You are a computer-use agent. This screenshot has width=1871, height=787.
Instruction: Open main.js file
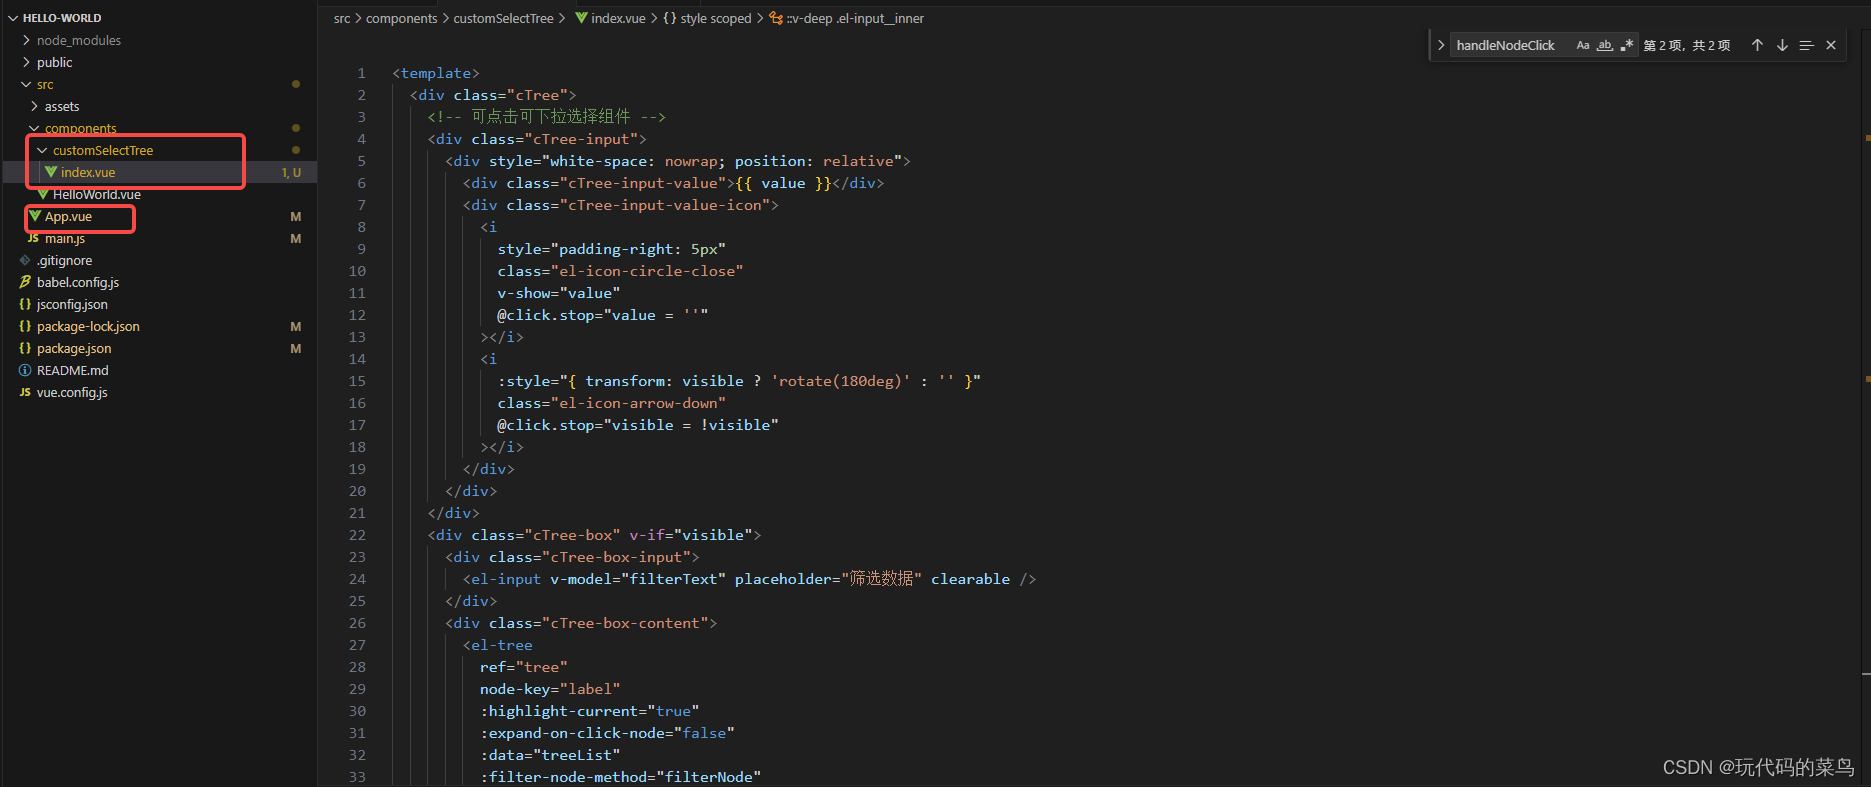click(x=65, y=238)
